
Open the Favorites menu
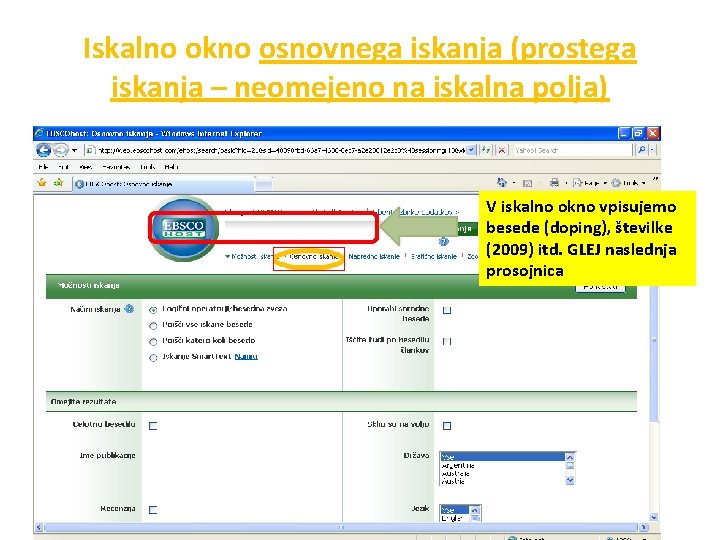[x=116, y=167]
